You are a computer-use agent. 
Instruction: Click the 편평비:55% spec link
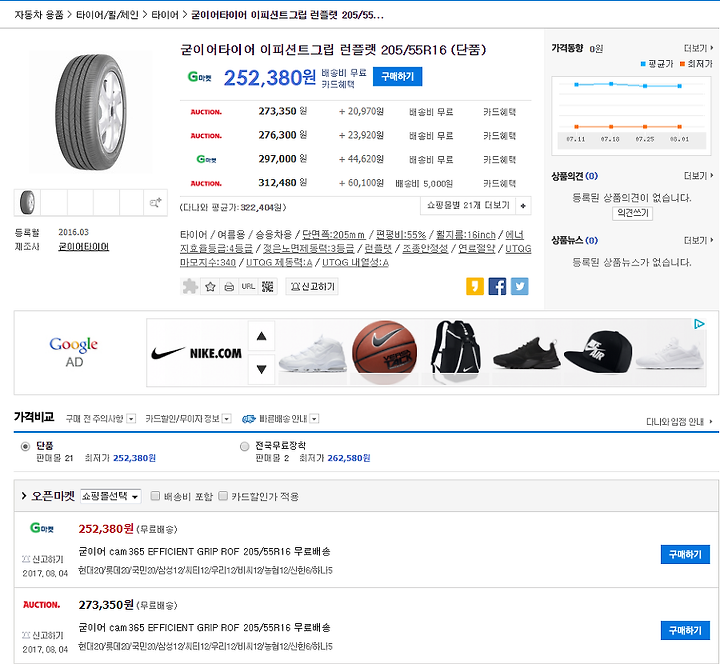coord(401,235)
